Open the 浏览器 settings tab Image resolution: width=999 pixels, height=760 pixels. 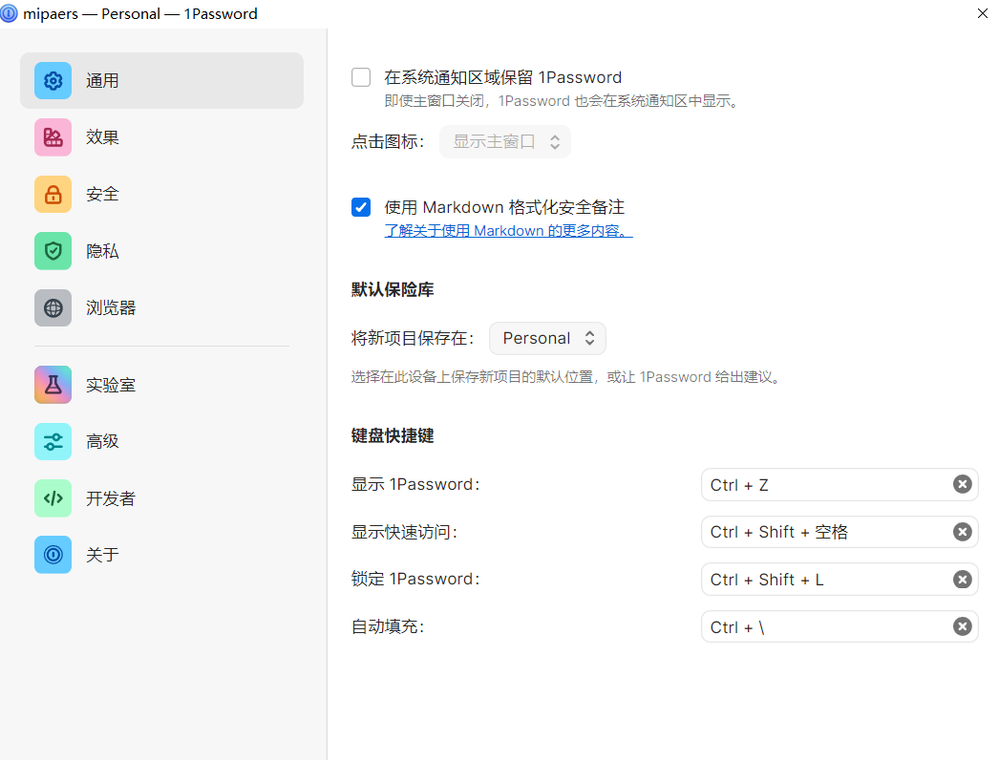coord(162,308)
